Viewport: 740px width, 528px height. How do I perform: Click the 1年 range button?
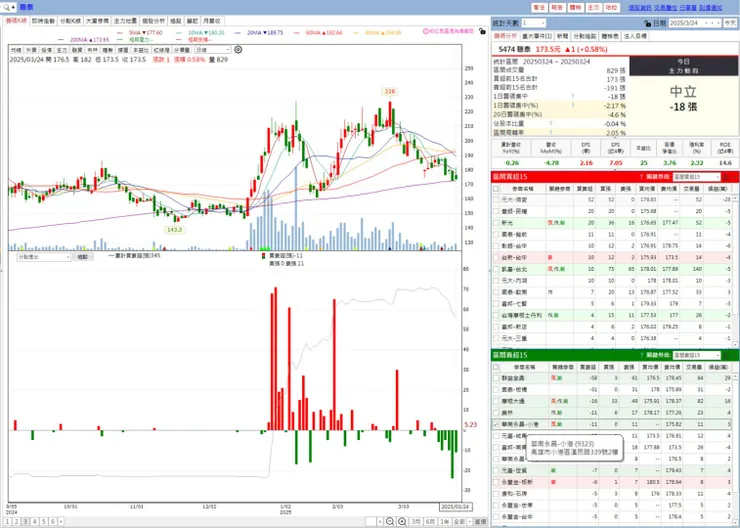coord(445,521)
